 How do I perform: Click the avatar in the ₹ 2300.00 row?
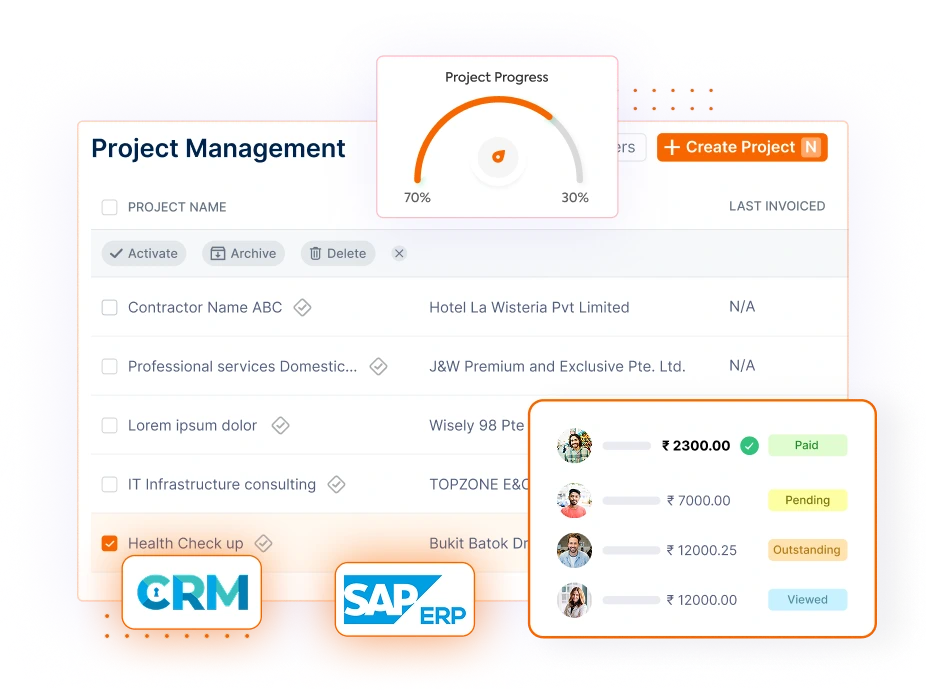coord(574,446)
